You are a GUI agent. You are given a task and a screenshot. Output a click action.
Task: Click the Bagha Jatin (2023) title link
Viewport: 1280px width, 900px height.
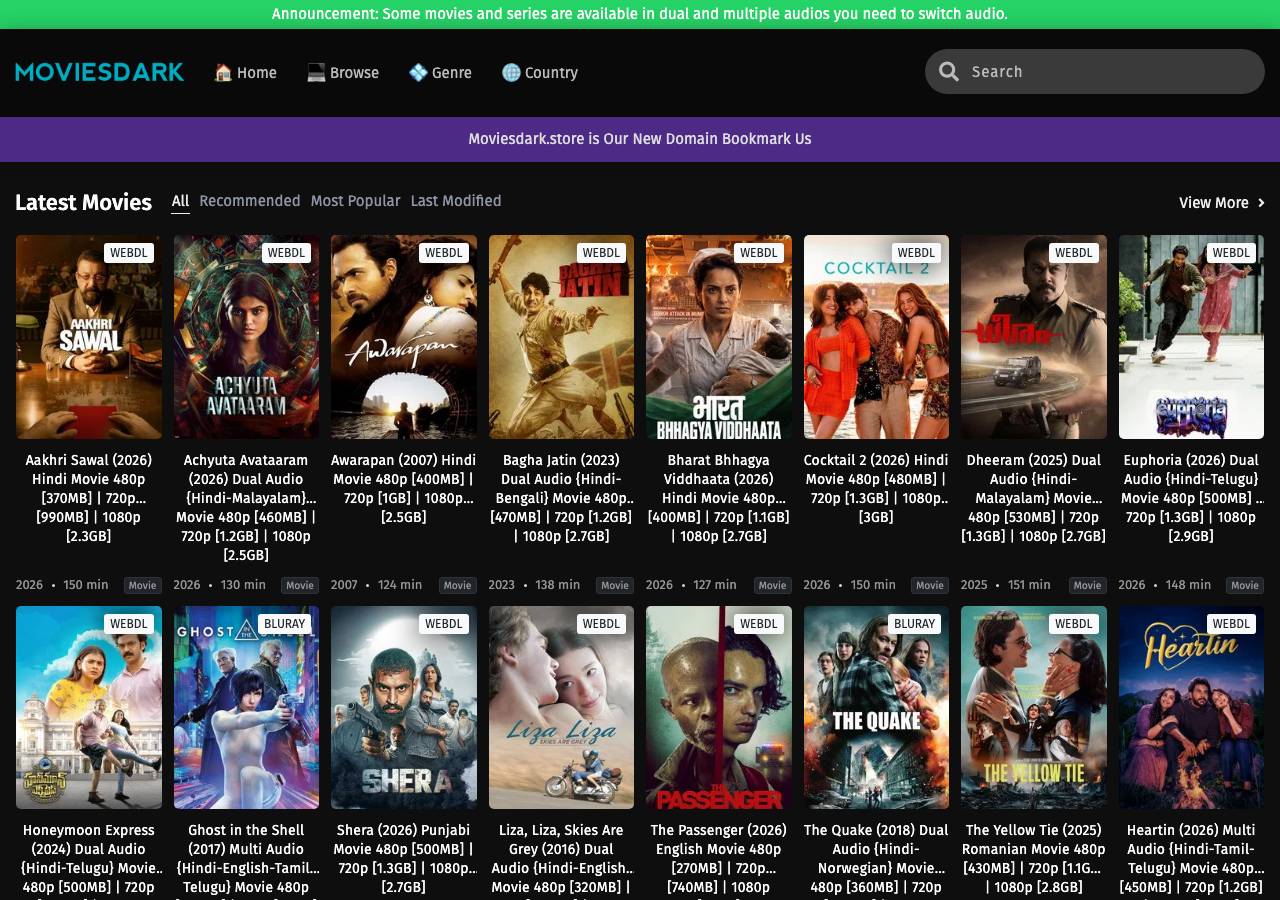point(561,498)
